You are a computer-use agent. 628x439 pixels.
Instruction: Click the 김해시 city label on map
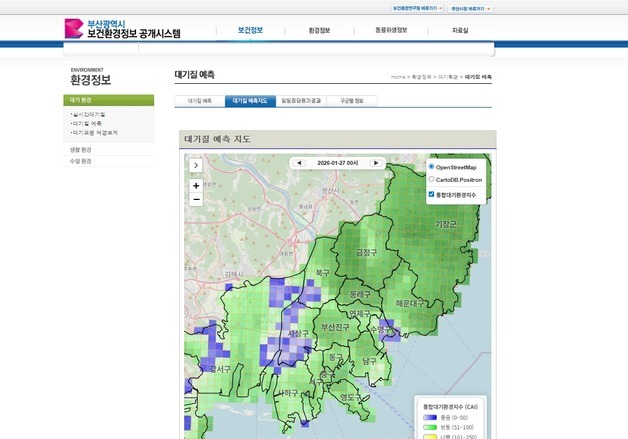pyautogui.click(x=234, y=274)
